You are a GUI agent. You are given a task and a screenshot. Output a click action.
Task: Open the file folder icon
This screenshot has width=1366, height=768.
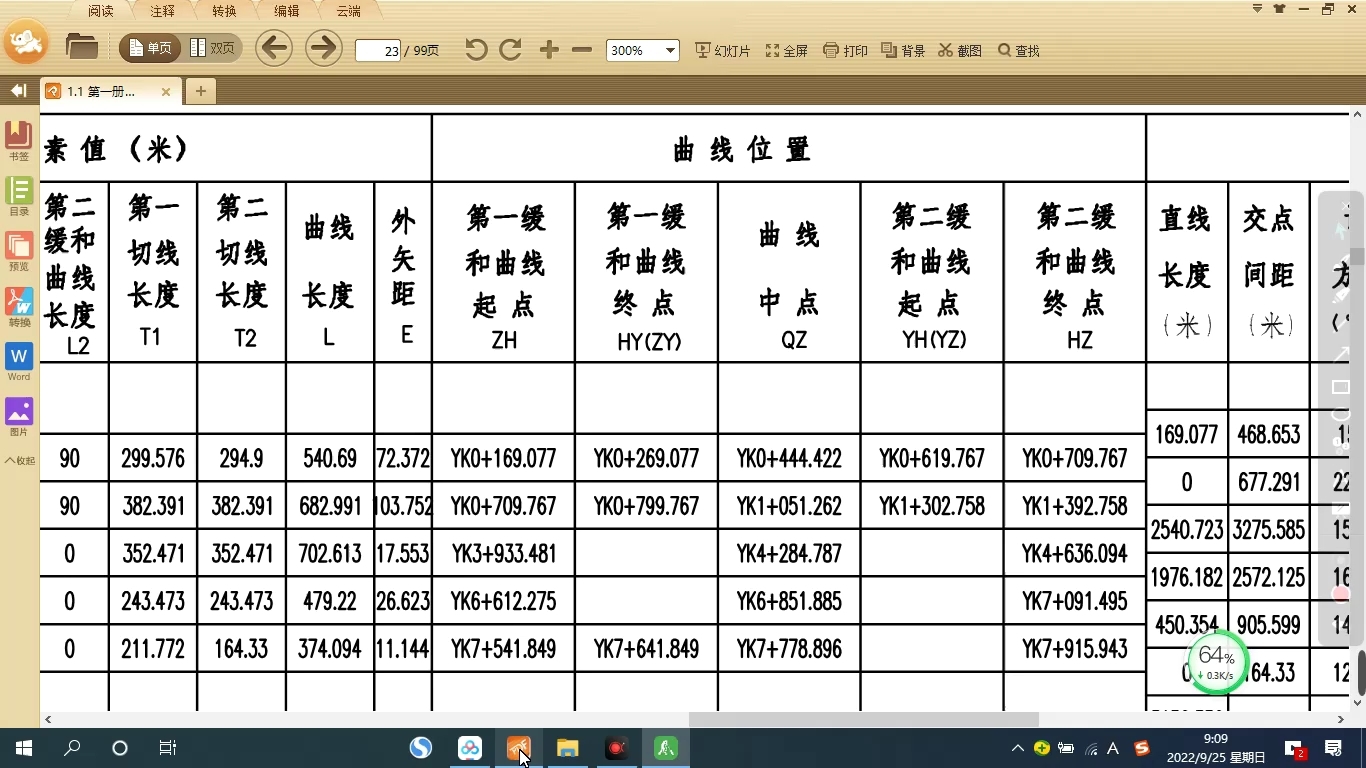[81, 48]
